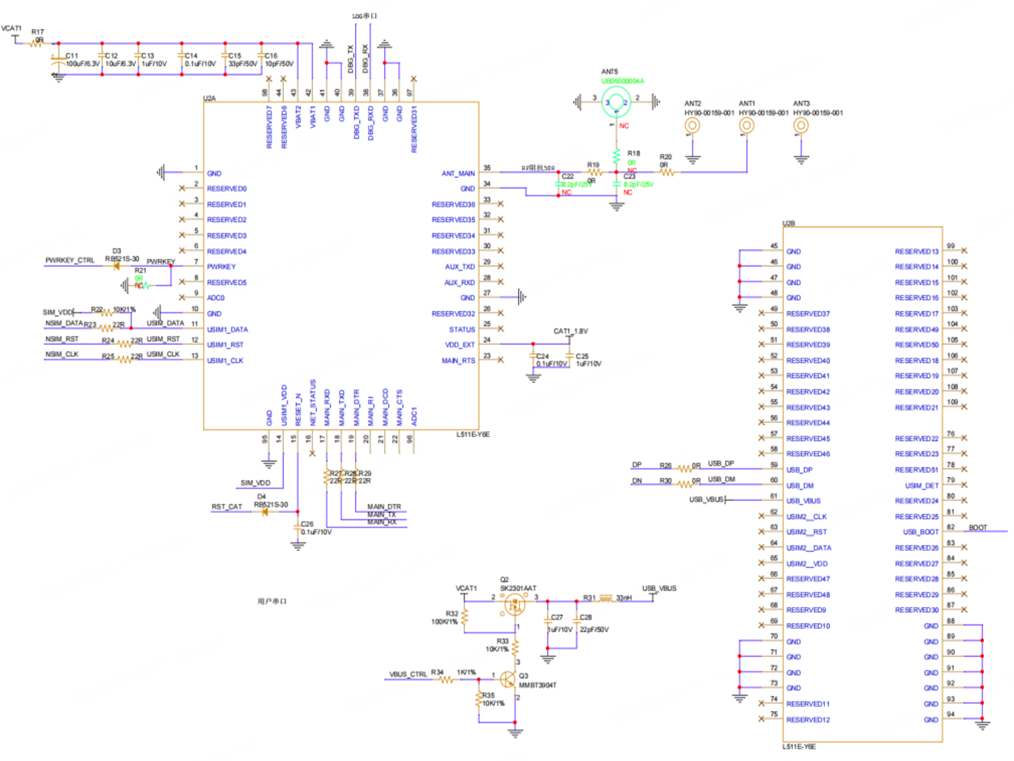Select the RESERVED37 pin label
Screen dimensions: 1014x761
[808, 314]
